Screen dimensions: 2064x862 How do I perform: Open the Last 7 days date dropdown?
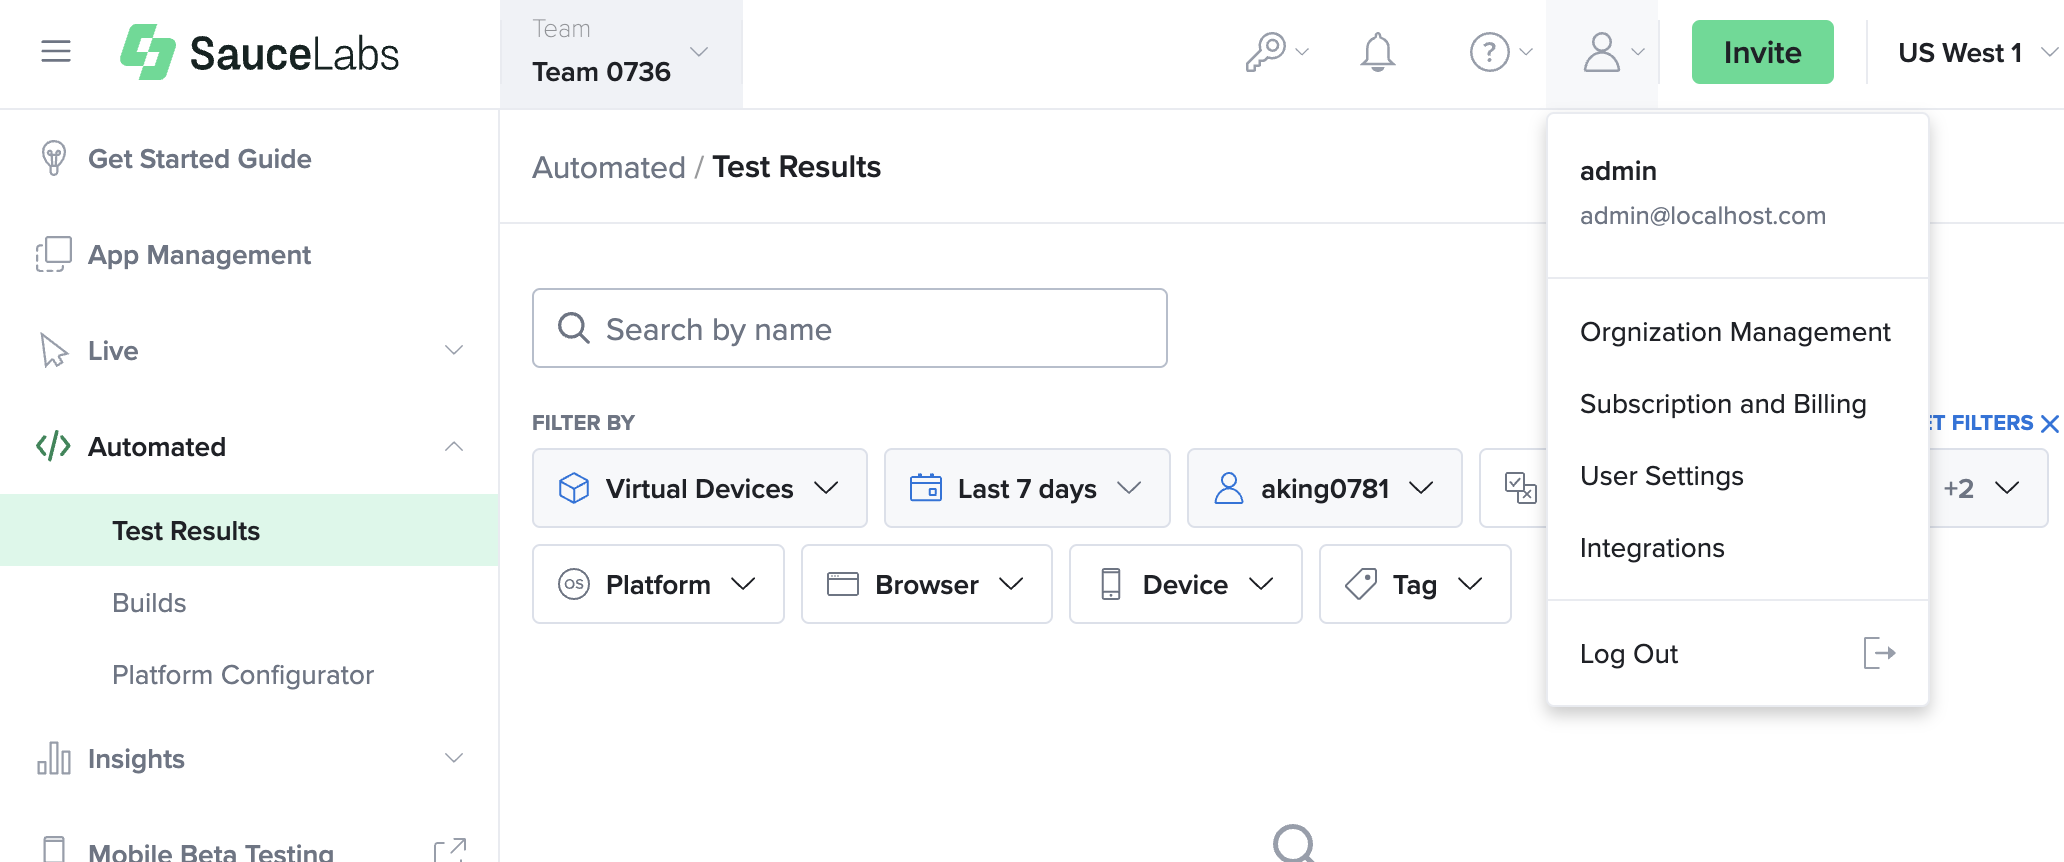click(x=1026, y=488)
